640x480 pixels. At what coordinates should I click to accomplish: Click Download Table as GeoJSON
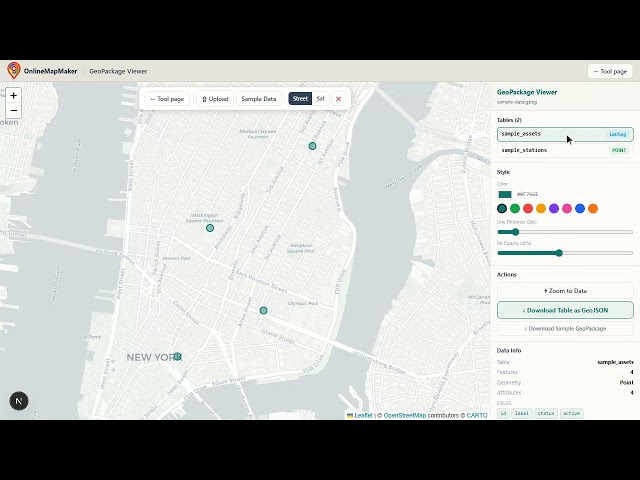pos(565,310)
